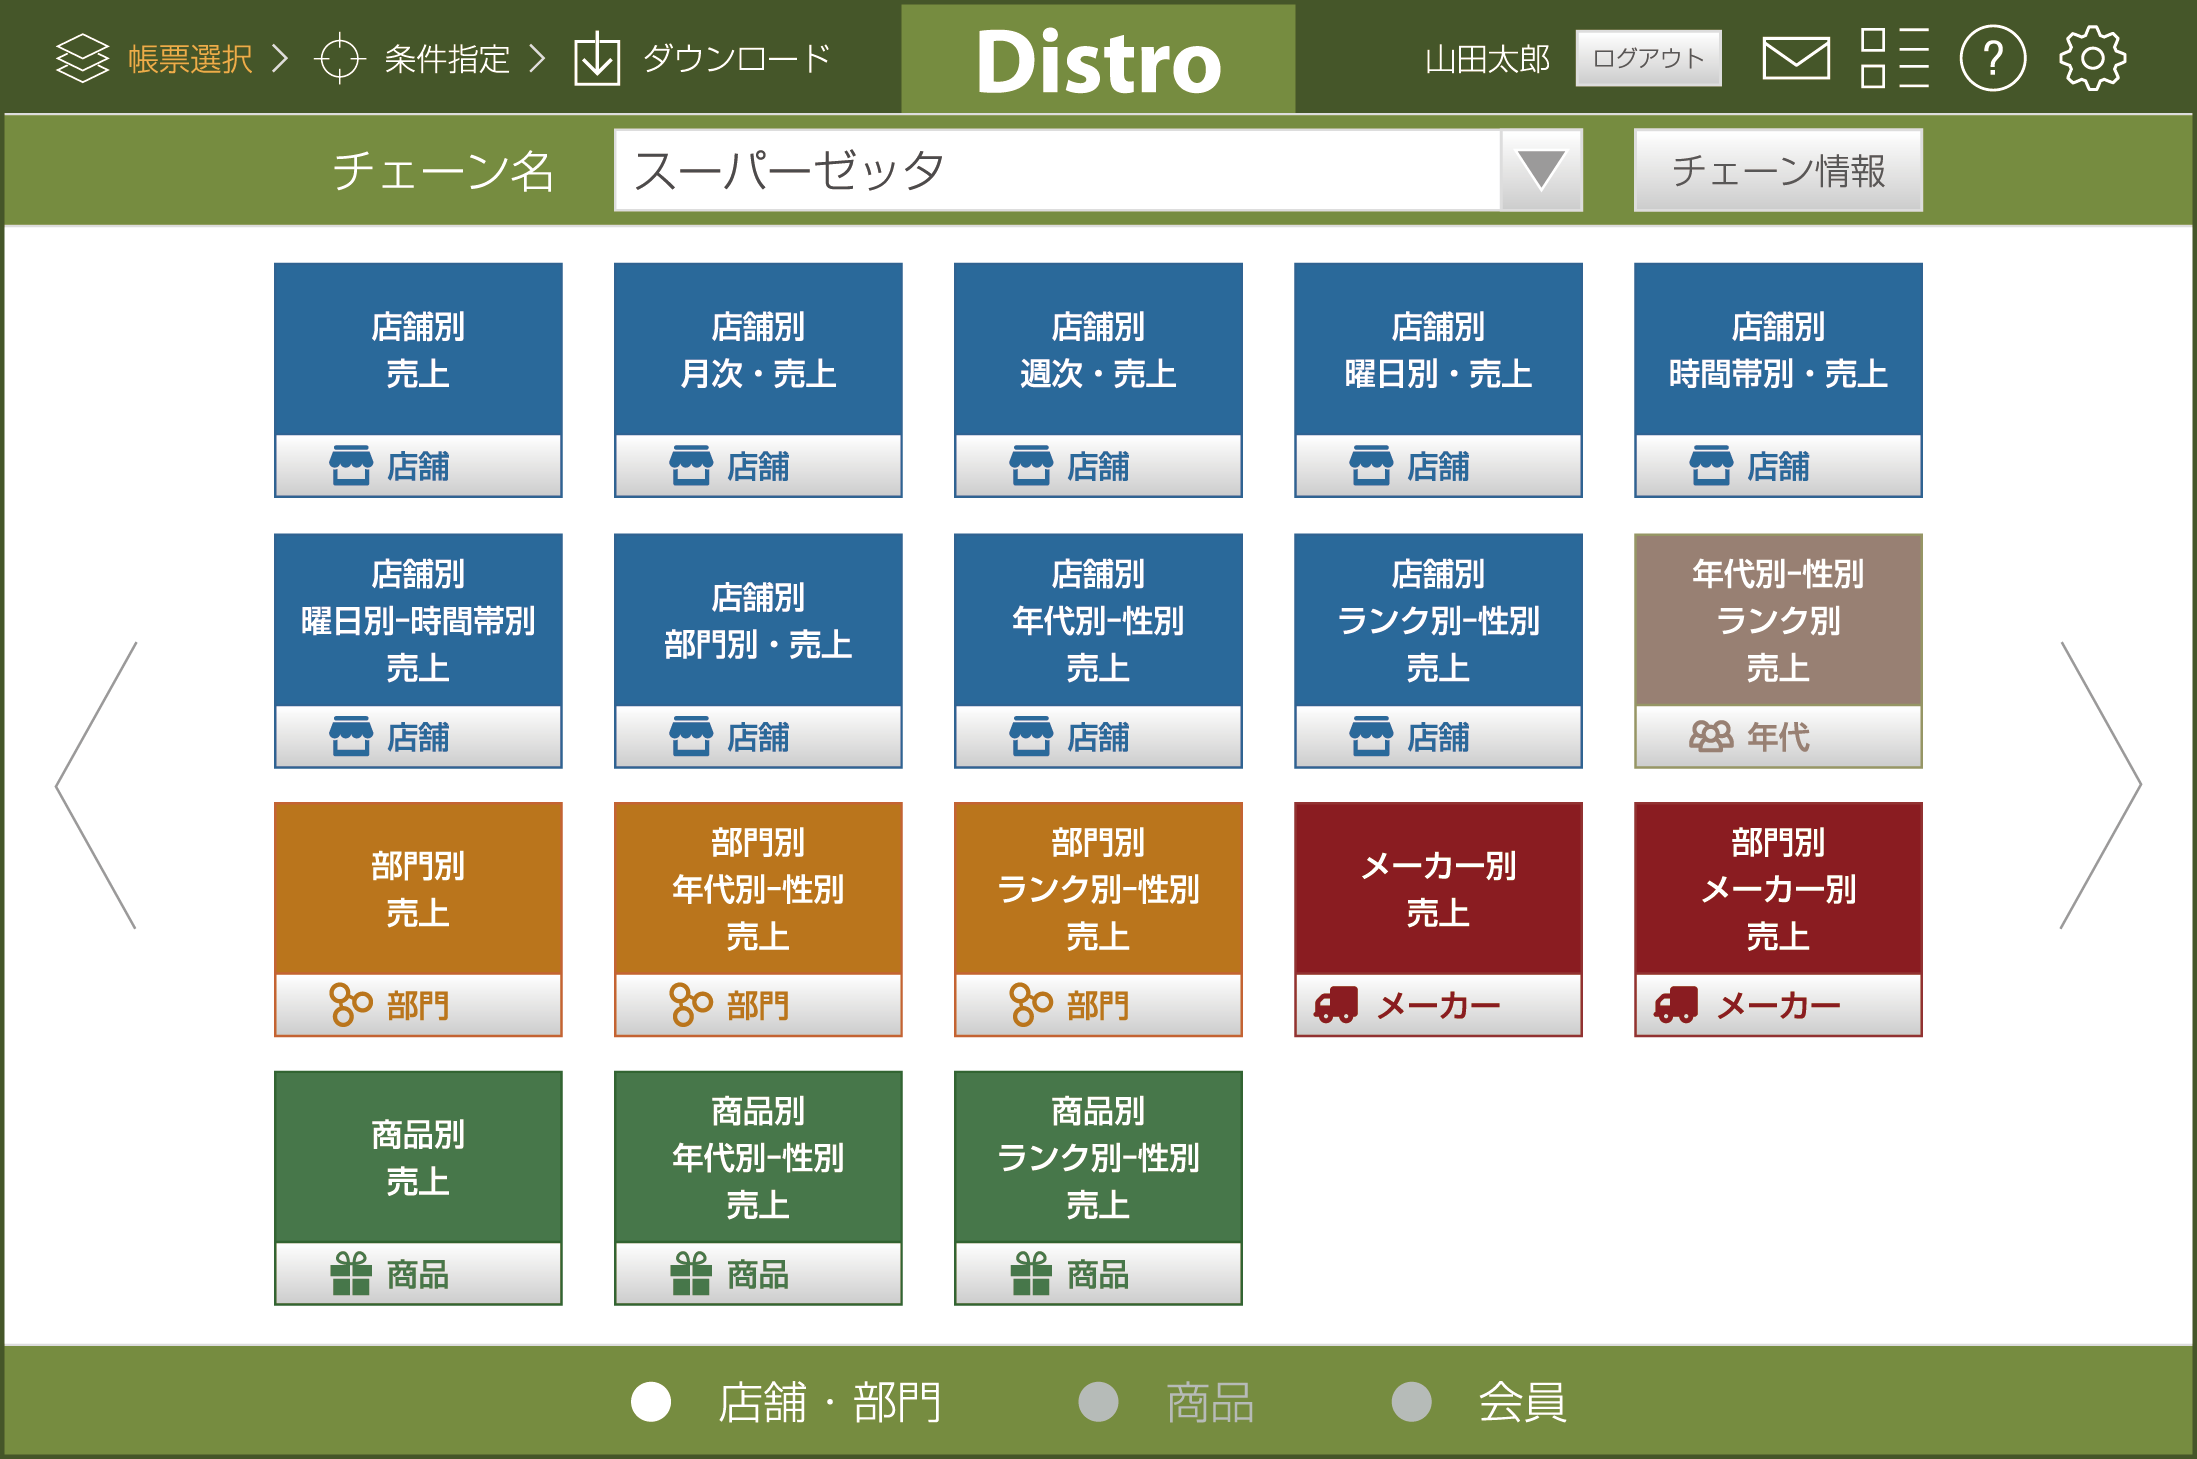
Task: Open the 店舗別 週次・売上 report tile
Action: click(x=1098, y=380)
